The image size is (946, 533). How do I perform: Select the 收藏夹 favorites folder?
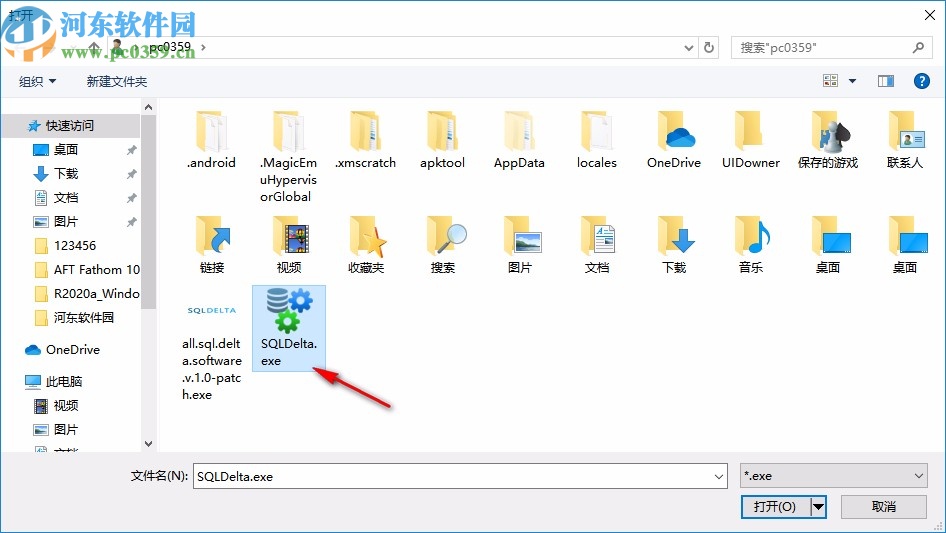point(366,244)
